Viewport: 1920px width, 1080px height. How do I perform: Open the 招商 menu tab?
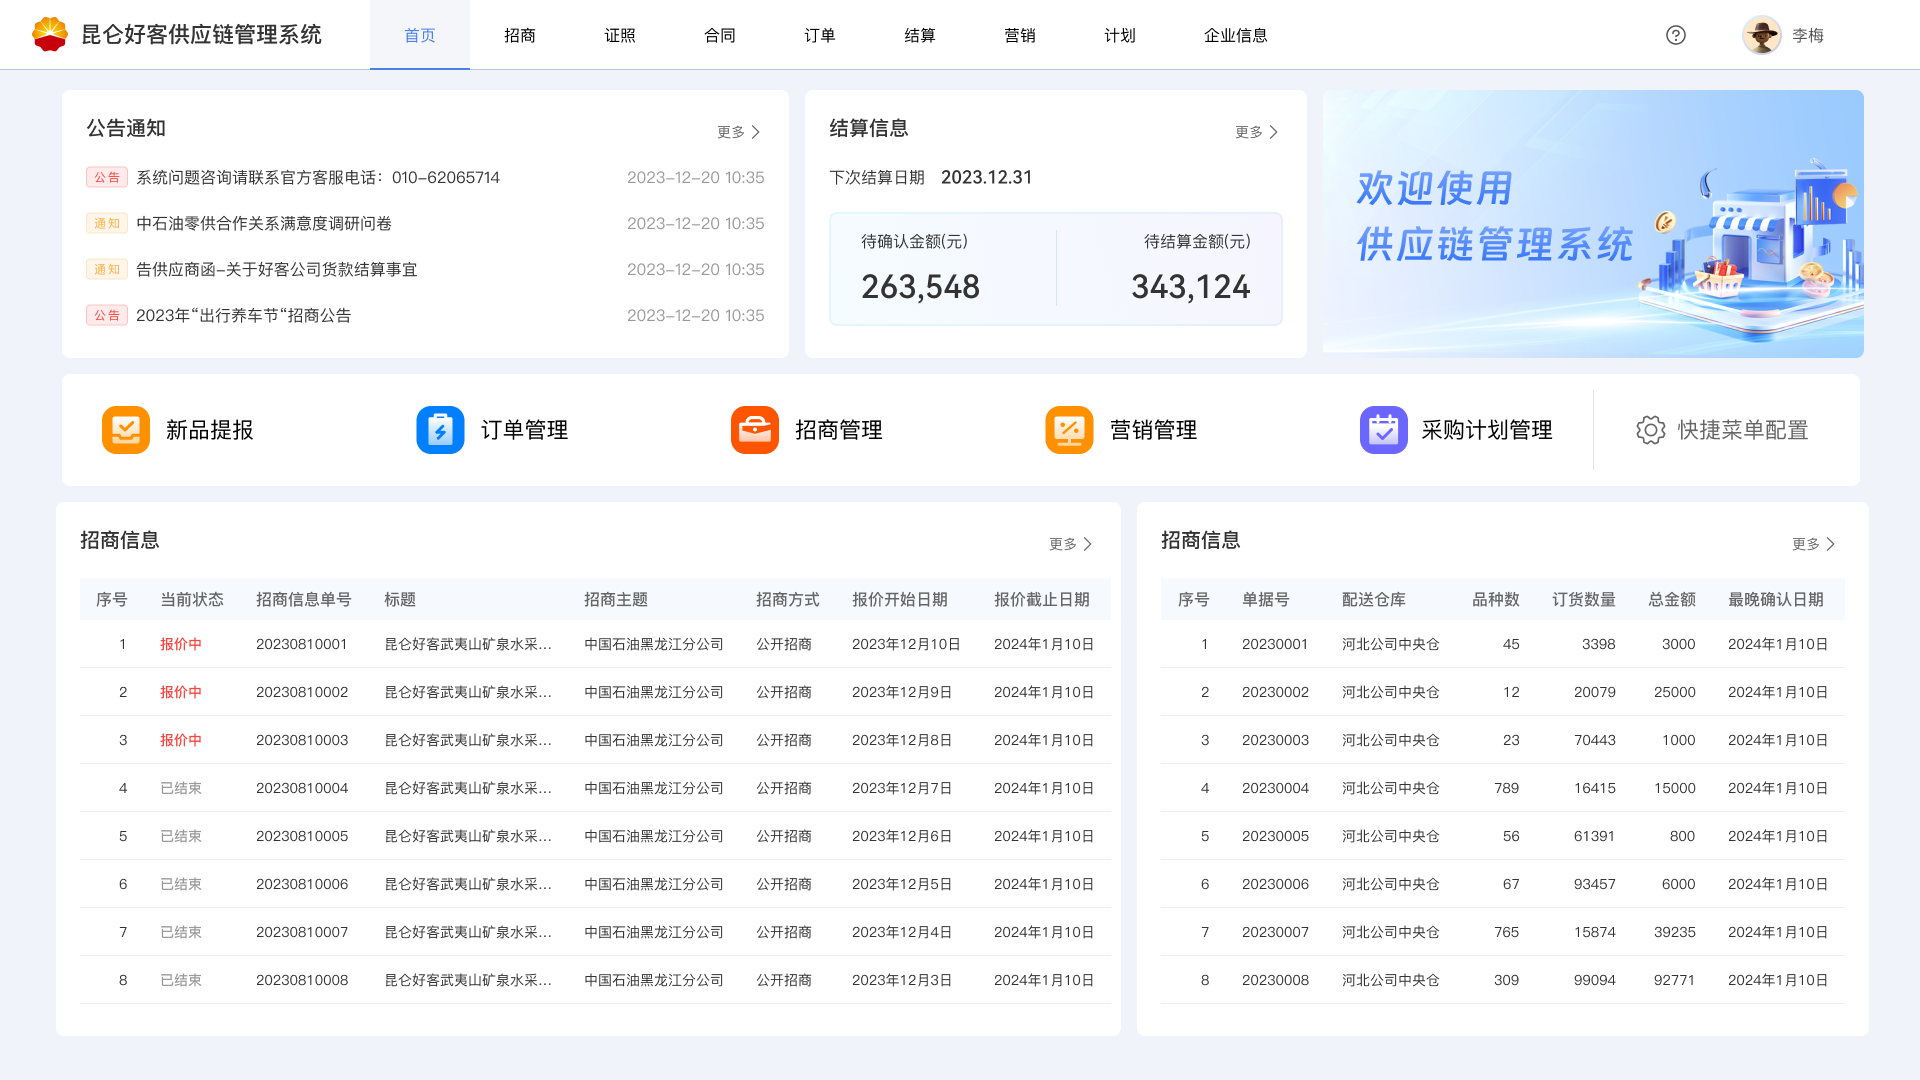click(520, 35)
